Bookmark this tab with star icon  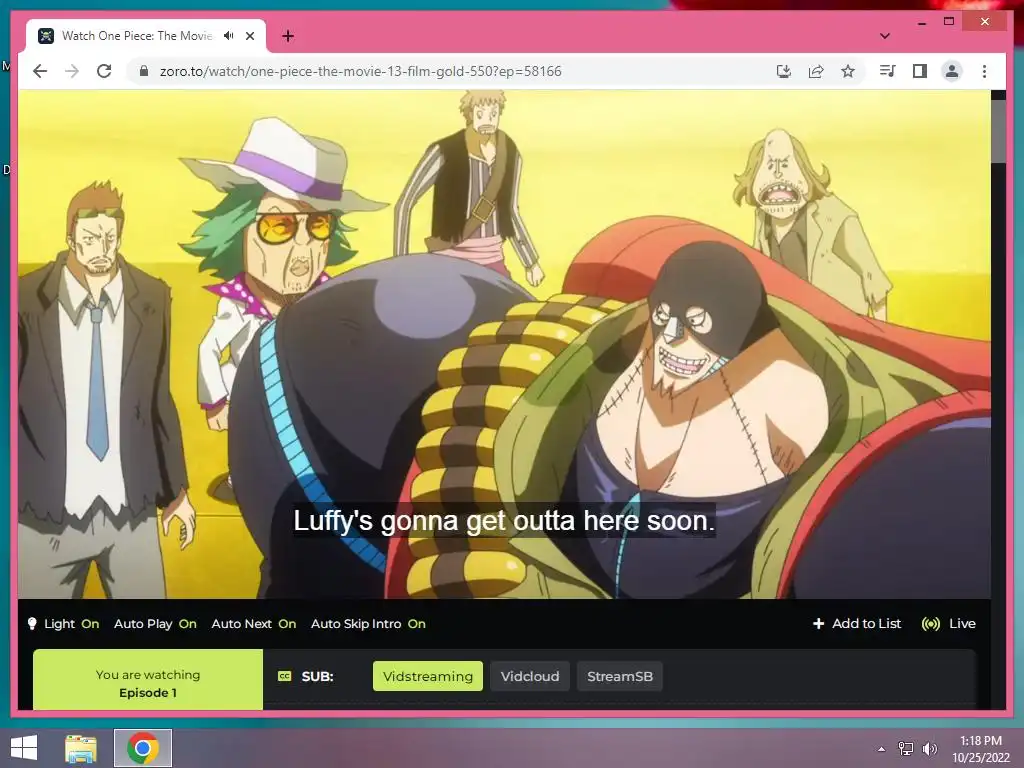[x=848, y=71]
